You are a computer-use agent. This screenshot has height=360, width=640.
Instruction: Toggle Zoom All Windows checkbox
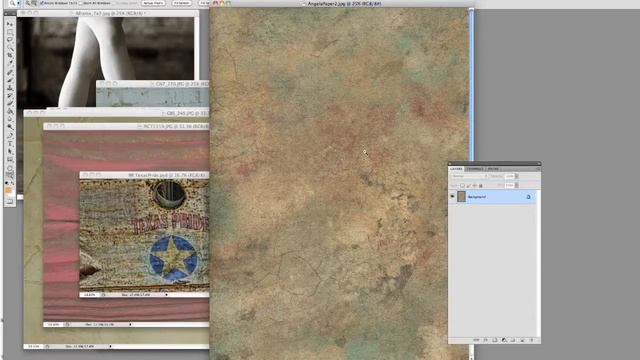[x=80, y=3]
